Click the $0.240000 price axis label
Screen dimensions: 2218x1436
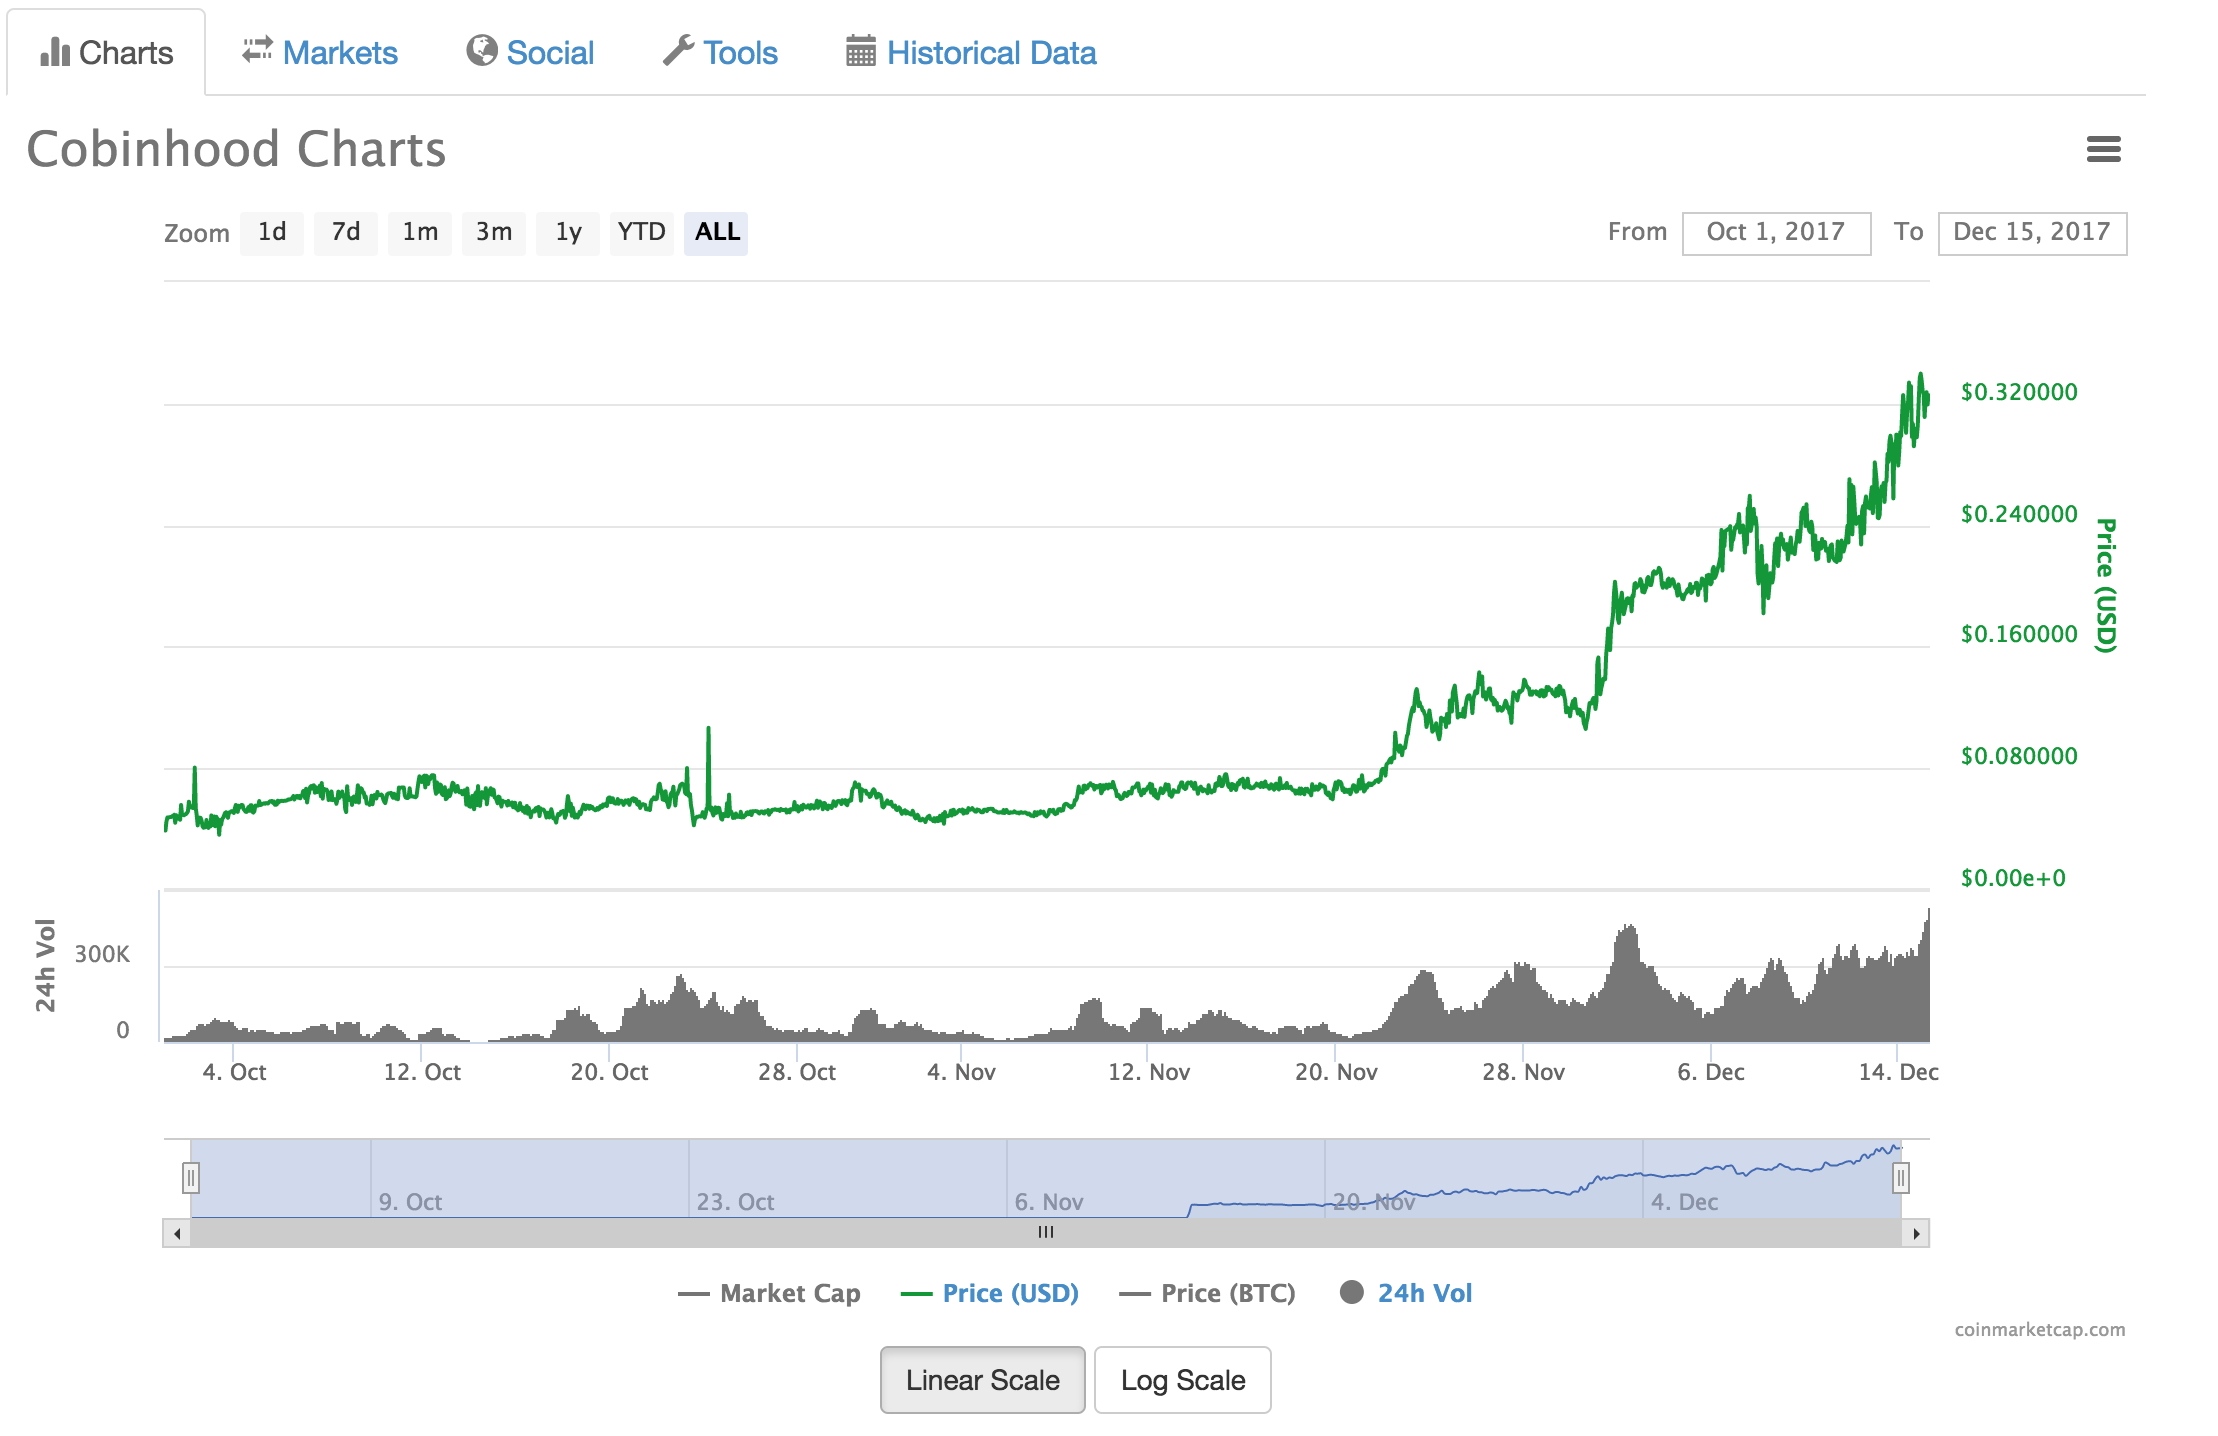coord(2019,514)
